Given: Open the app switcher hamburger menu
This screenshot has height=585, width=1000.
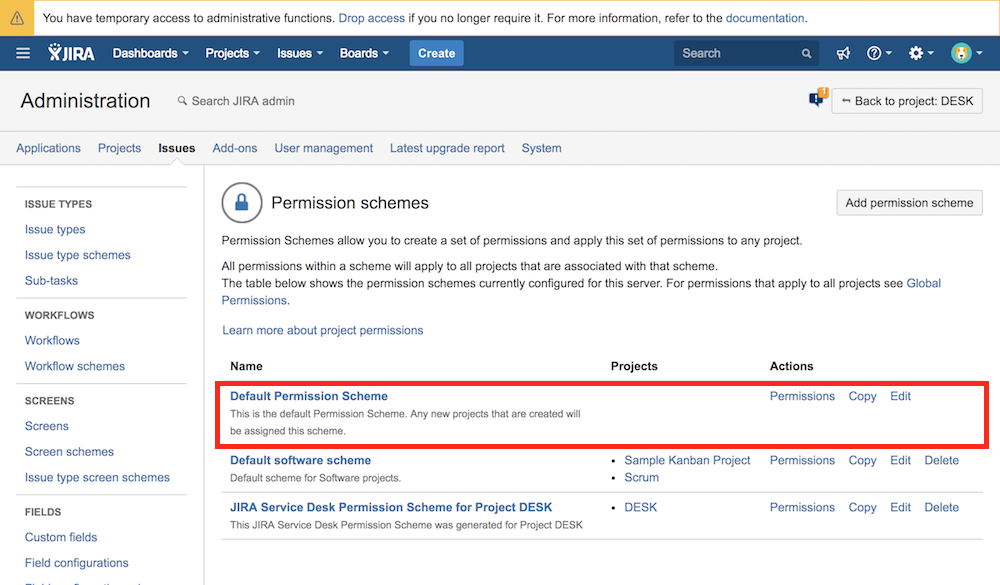Looking at the screenshot, I should [x=24, y=53].
